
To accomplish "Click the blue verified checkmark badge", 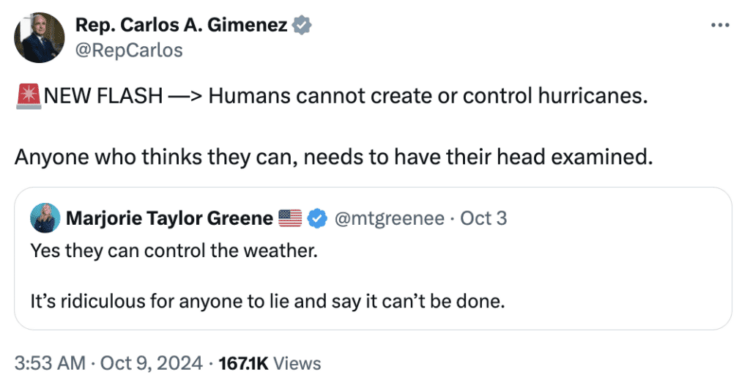I will (317, 219).
